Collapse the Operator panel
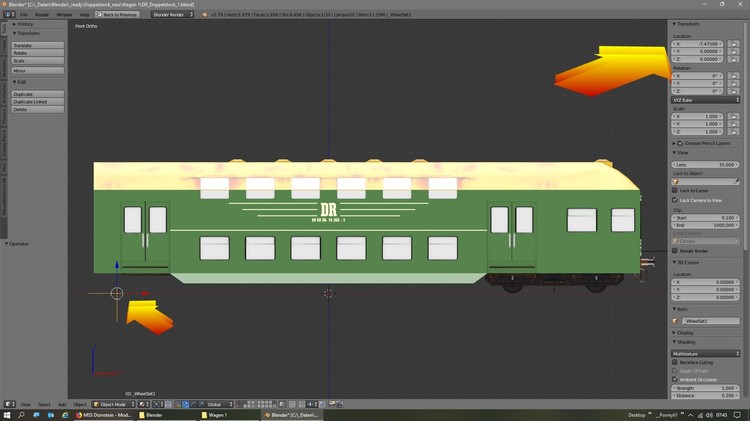 point(6,244)
